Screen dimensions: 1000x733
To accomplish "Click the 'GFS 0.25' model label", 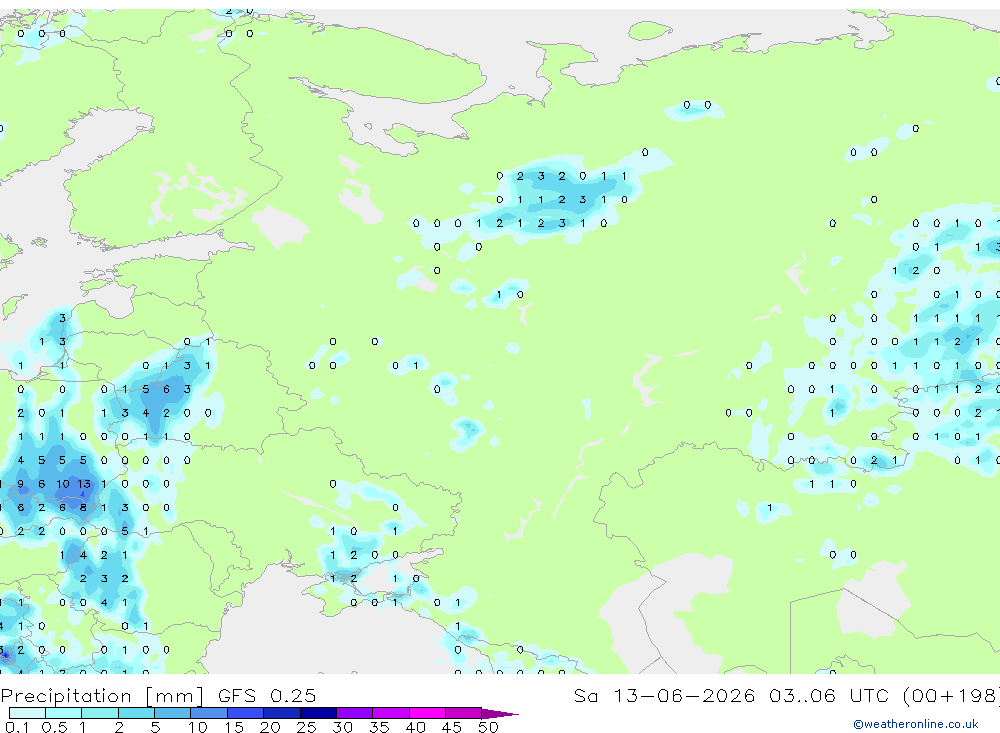I will 267,695.
